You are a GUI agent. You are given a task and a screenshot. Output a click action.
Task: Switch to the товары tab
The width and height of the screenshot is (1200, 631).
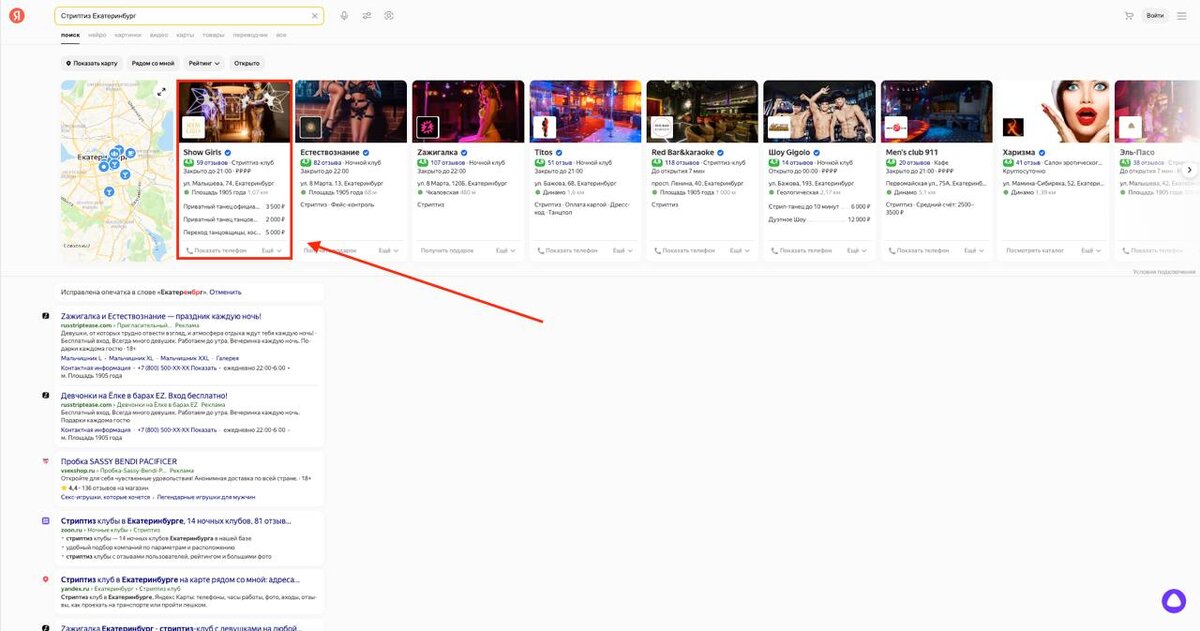click(213, 35)
